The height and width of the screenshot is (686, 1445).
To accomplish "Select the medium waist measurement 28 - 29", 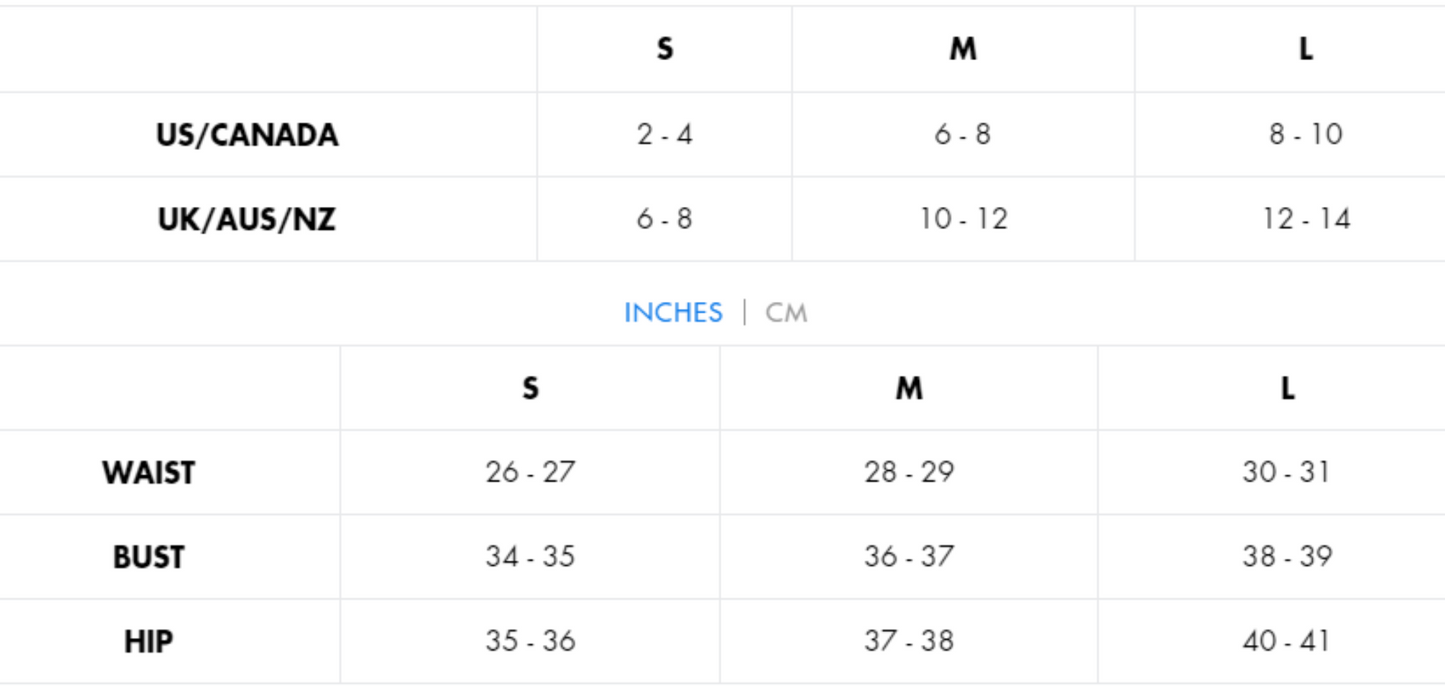I will (909, 472).
